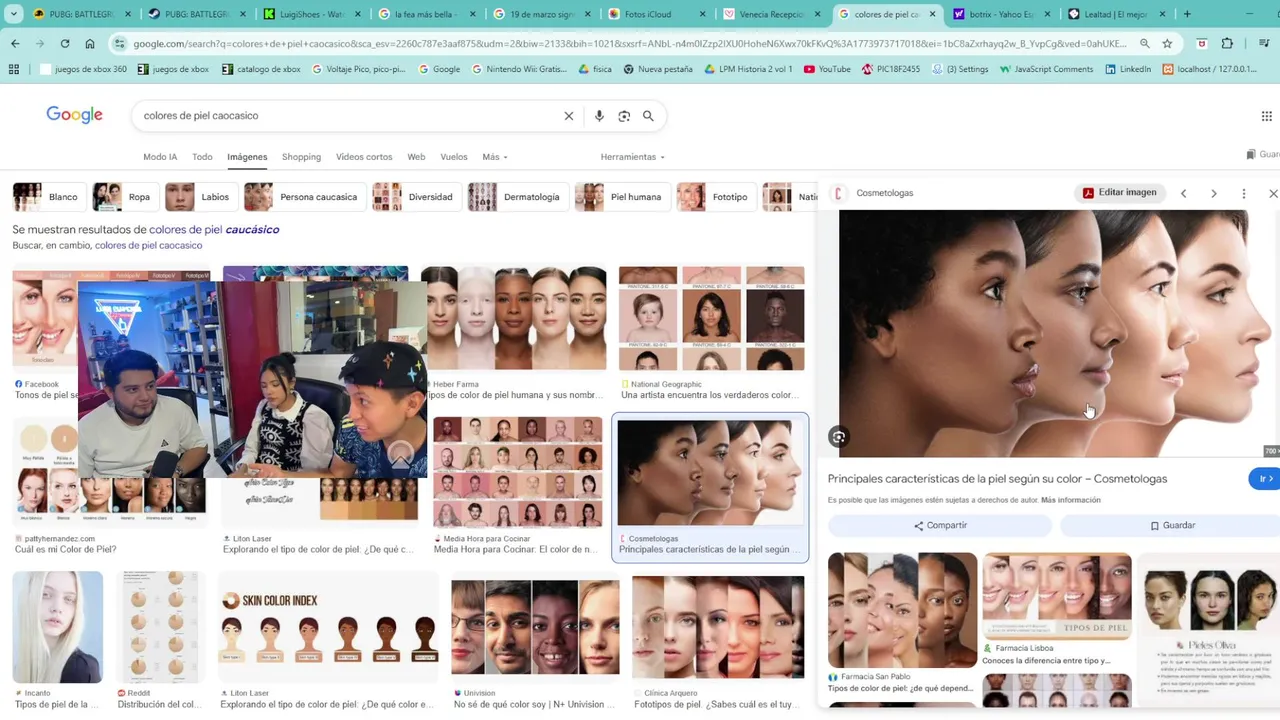Open the Univision faces thumbnail
The width and height of the screenshot is (1280, 720).
click(535, 629)
